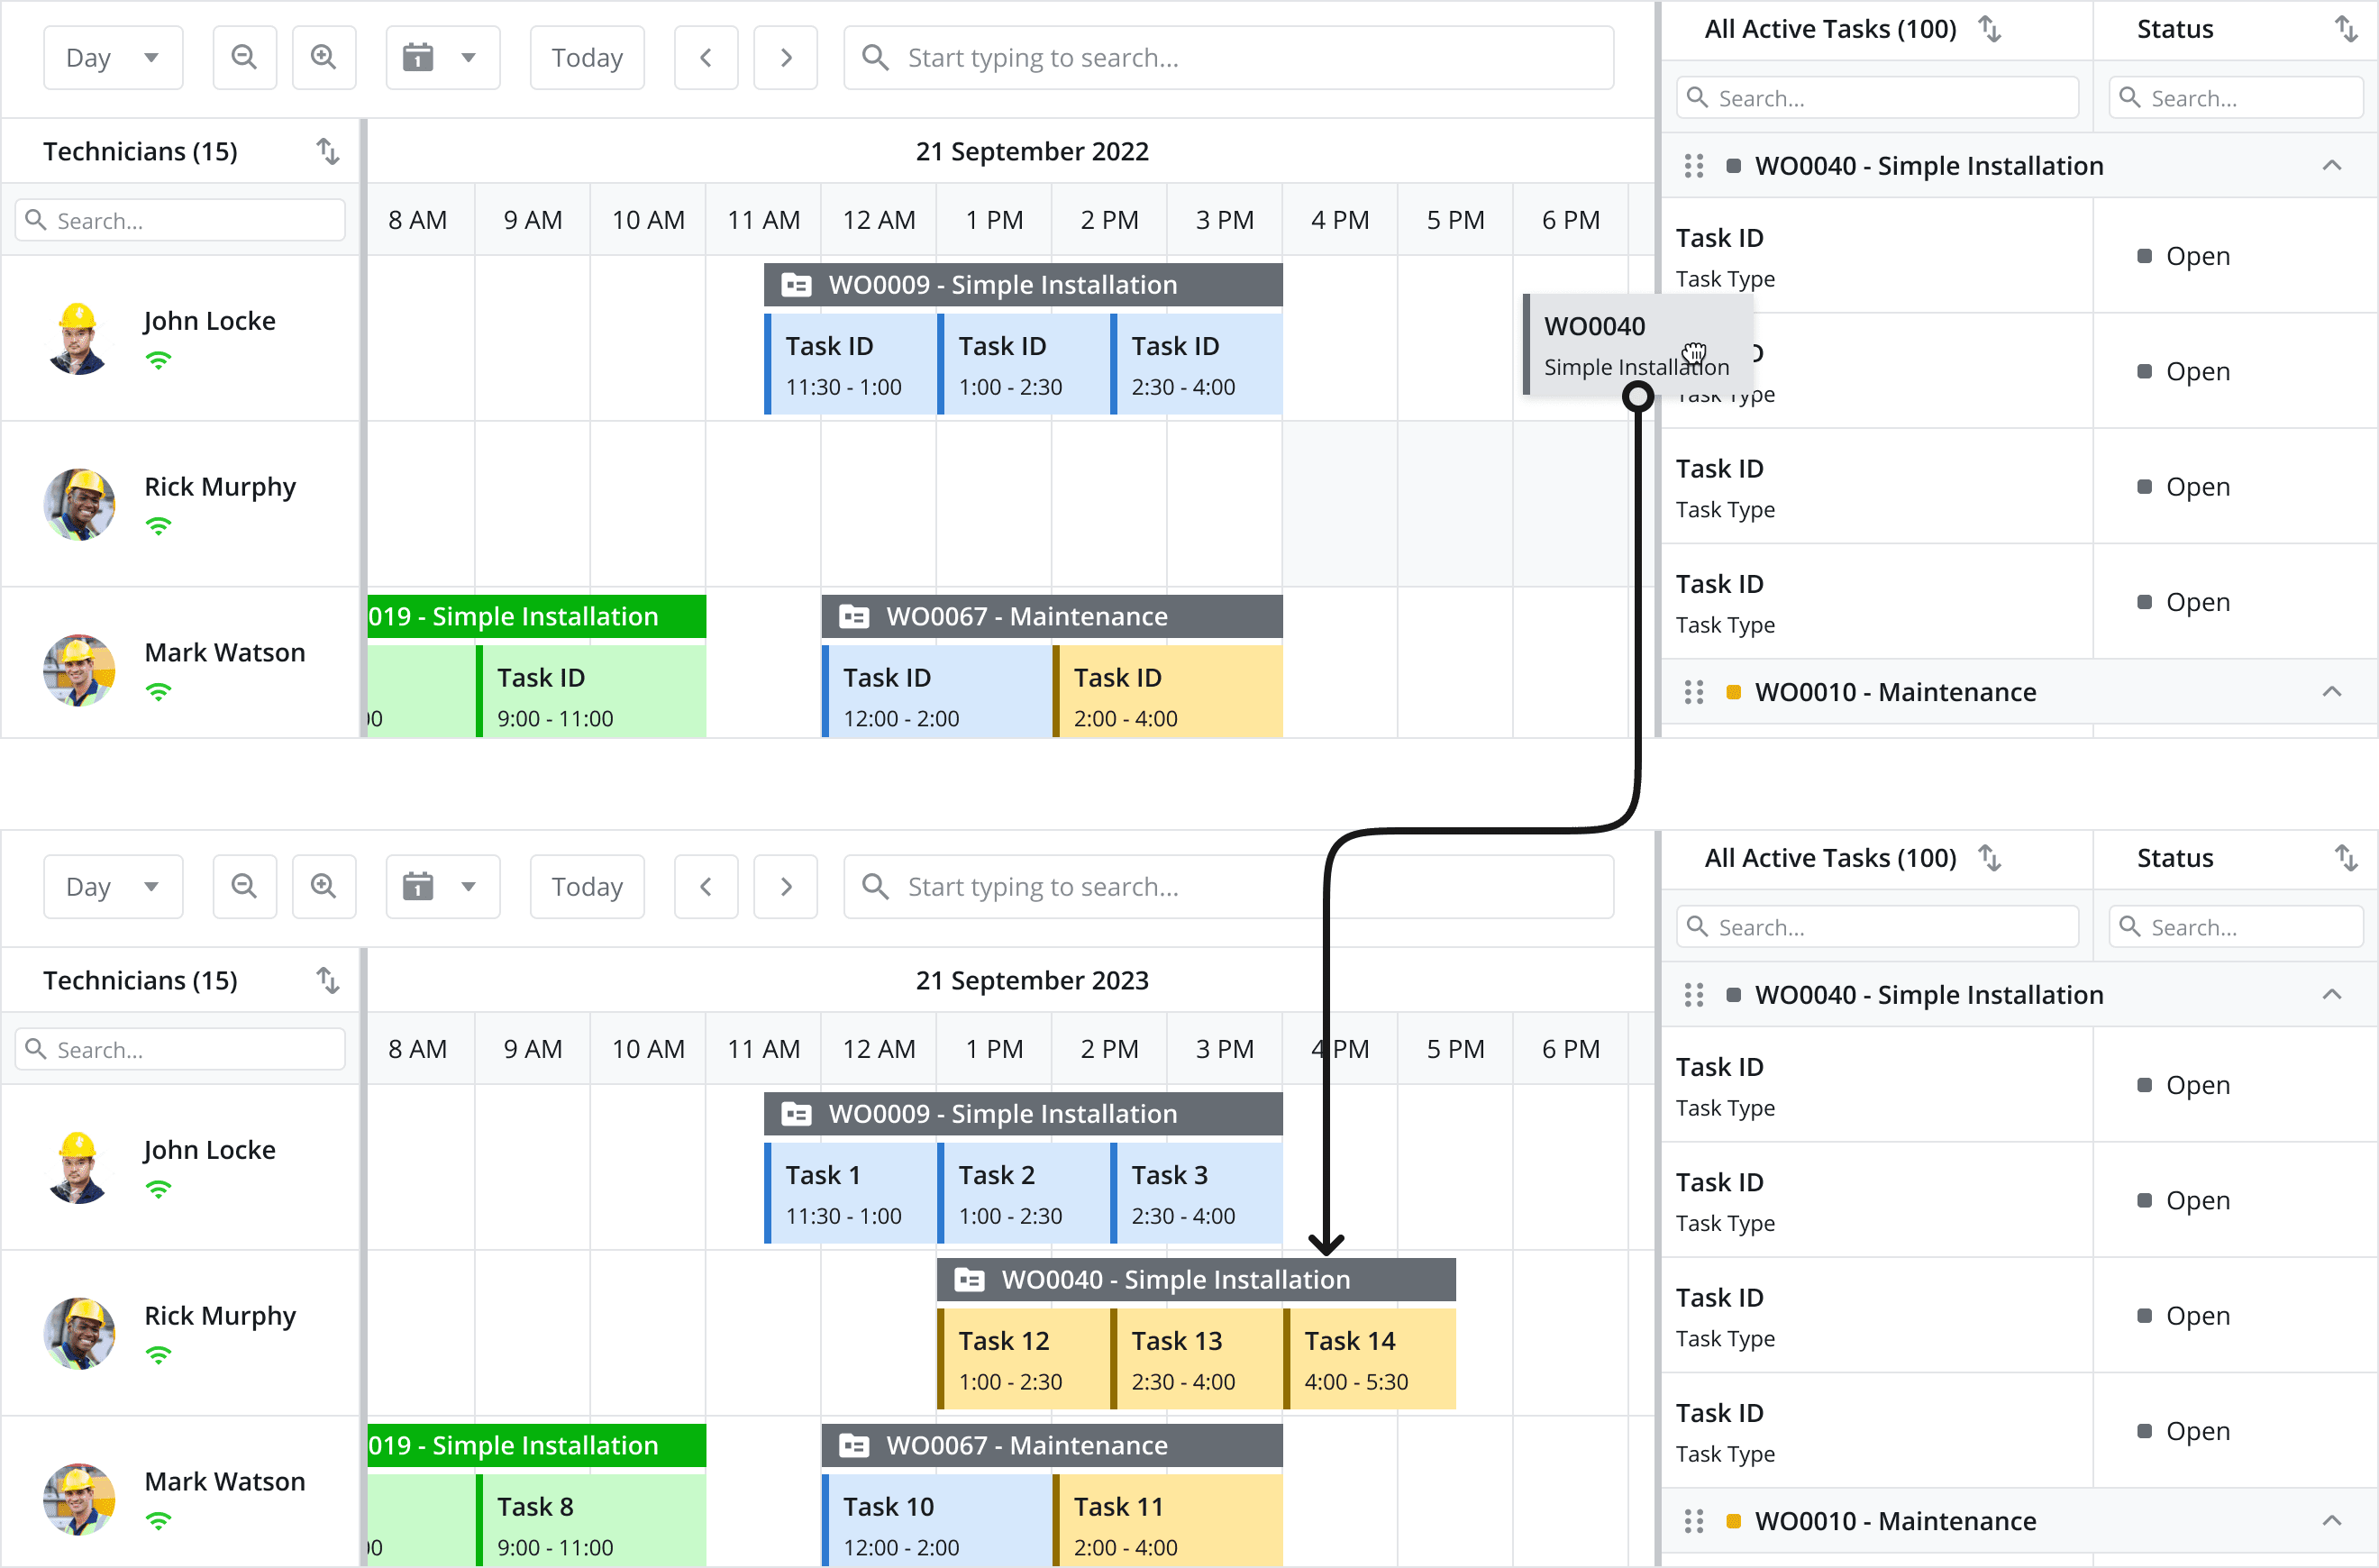This screenshot has width=2379, height=1568.
Task: Sort All Active Tasks in bottom panel
Action: [x=1990, y=858]
